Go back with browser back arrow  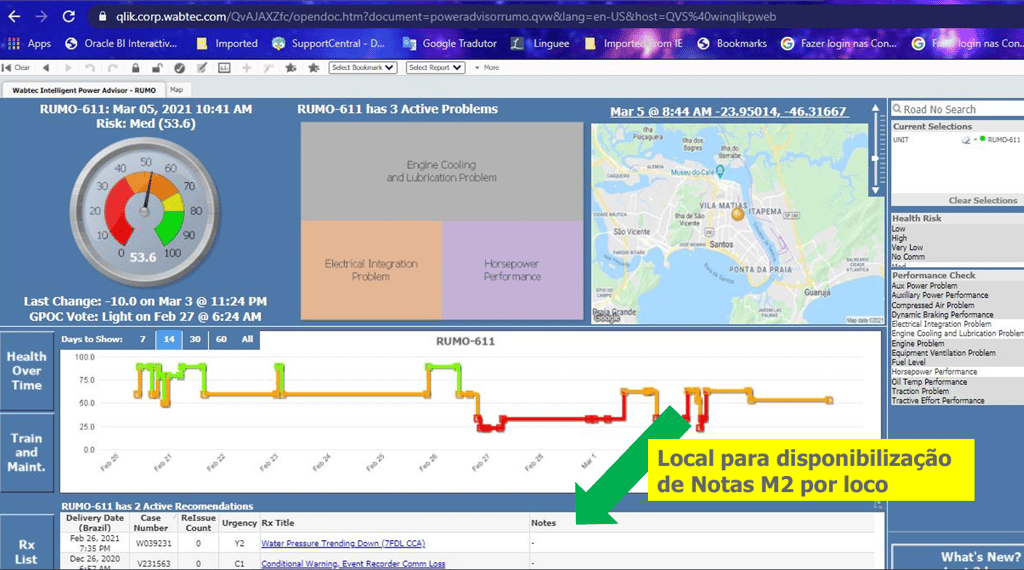pyautogui.click(x=14, y=16)
